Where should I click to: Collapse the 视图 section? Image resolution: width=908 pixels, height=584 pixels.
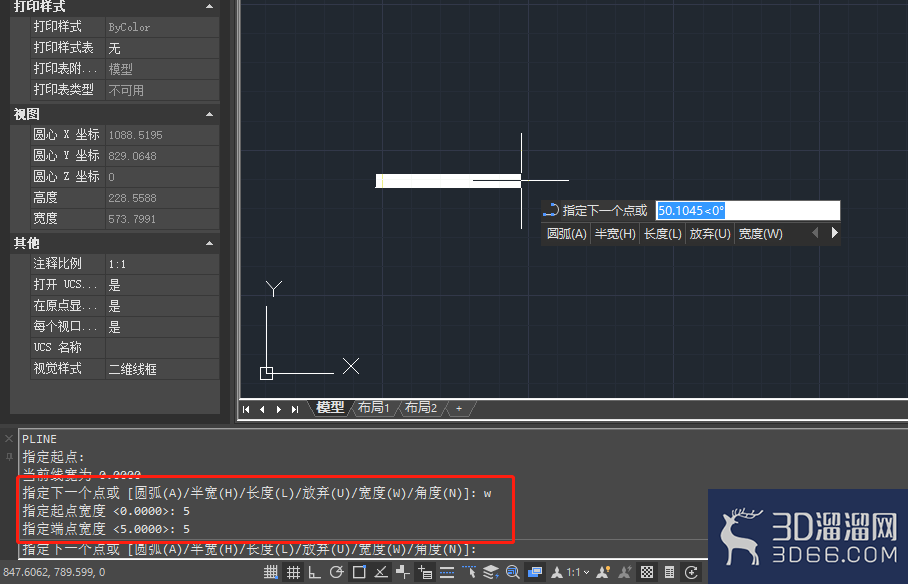click(x=210, y=115)
